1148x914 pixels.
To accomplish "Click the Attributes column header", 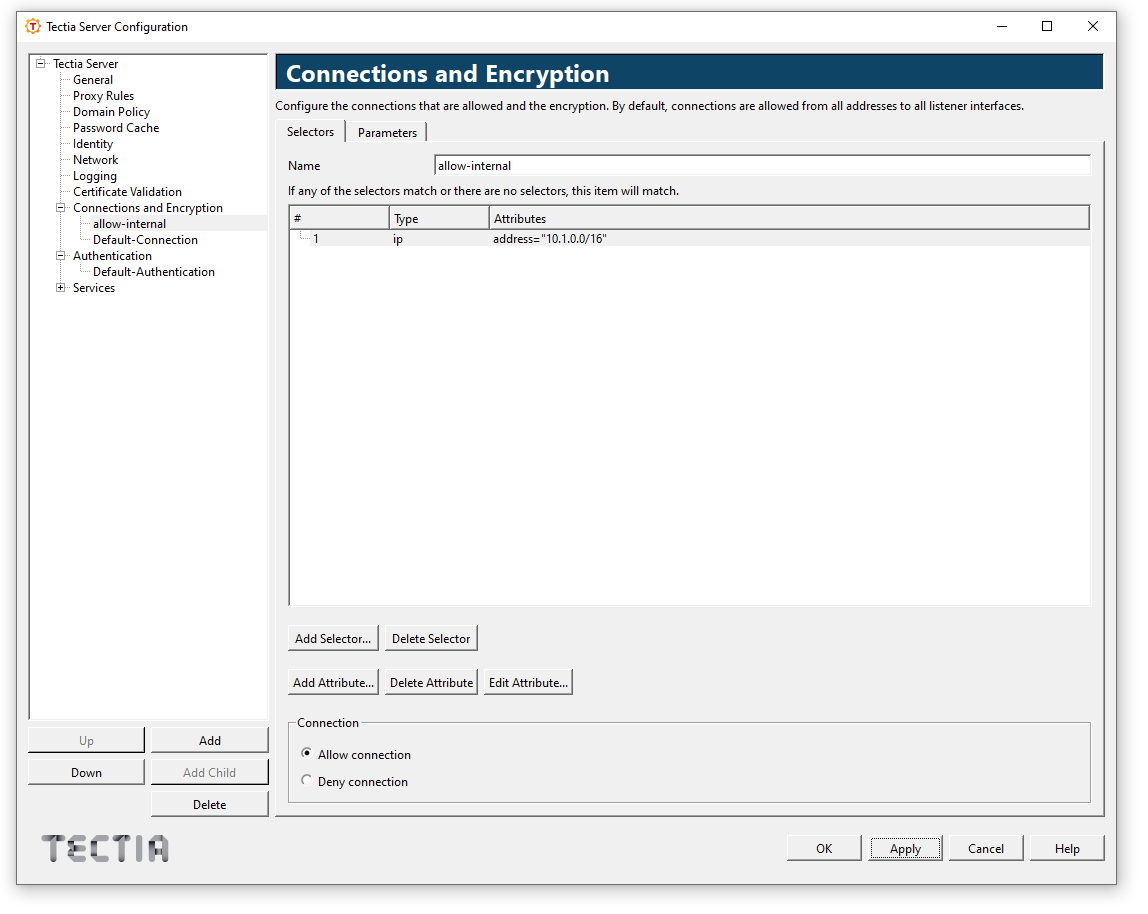I will 789,218.
